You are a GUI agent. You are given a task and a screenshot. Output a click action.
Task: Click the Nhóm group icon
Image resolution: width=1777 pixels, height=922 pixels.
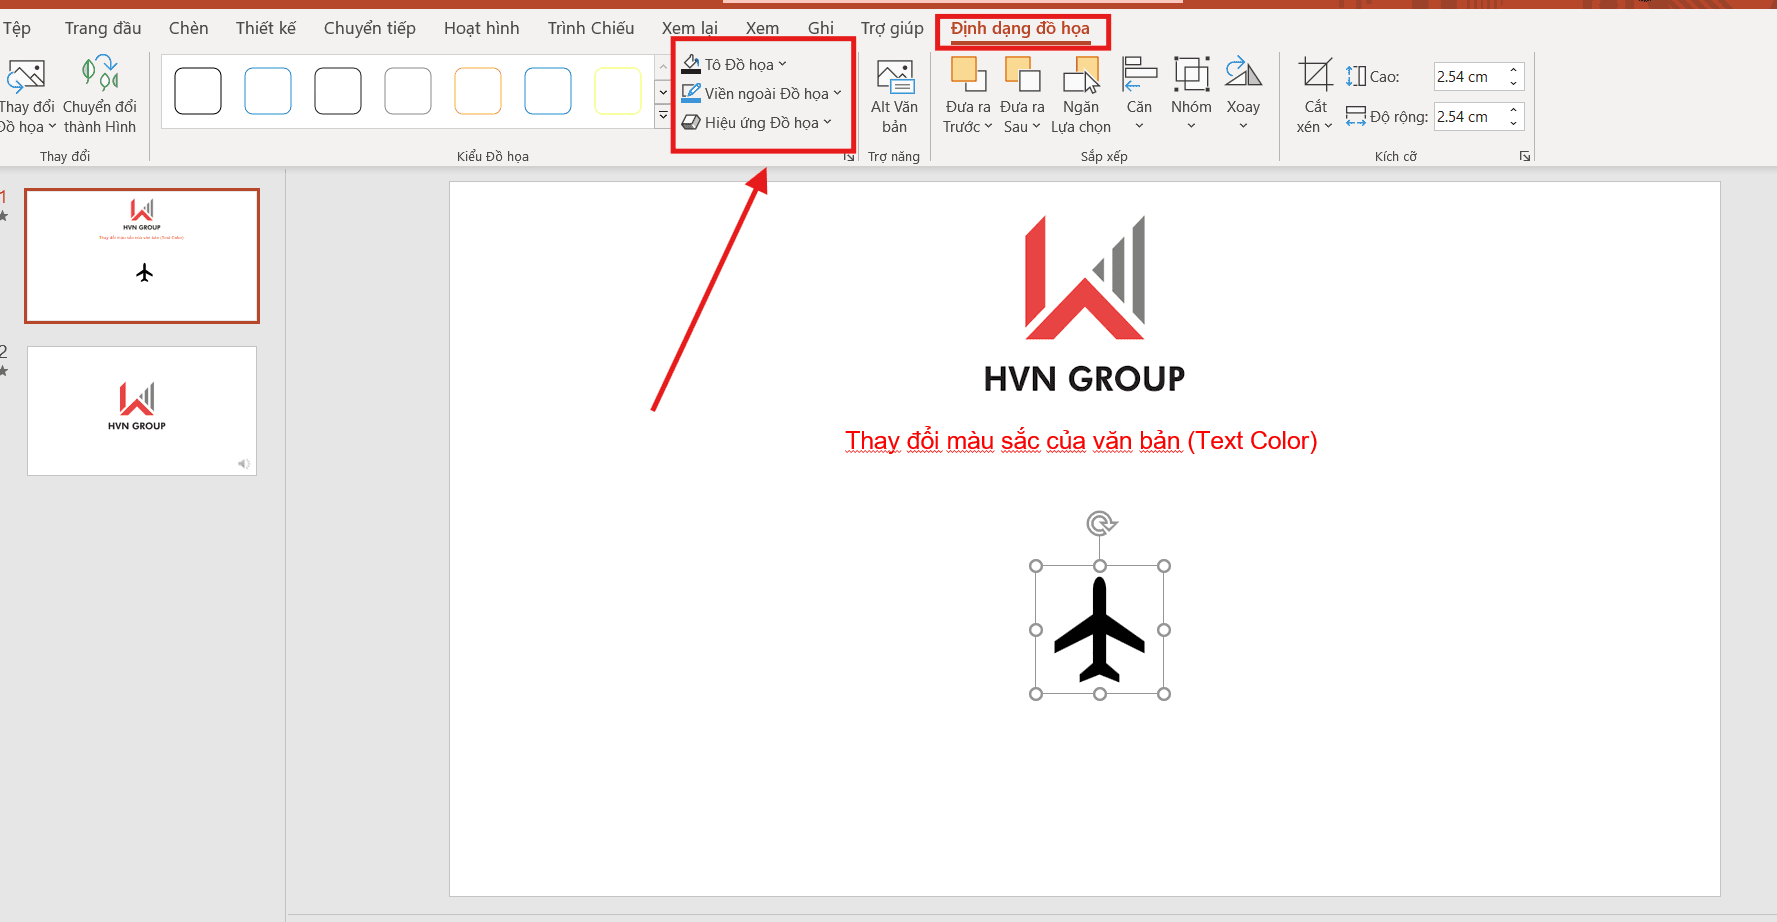pyautogui.click(x=1191, y=74)
